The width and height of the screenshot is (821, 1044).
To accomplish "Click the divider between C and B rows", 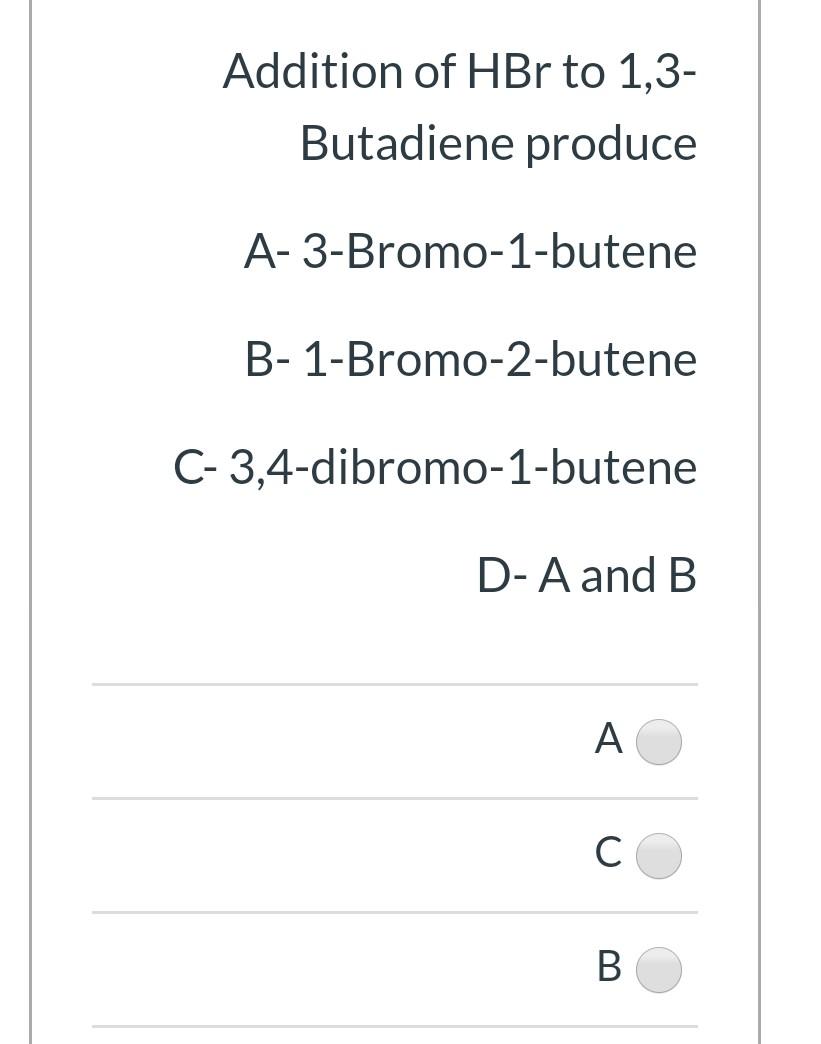I will pyautogui.click(x=395, y=913).
